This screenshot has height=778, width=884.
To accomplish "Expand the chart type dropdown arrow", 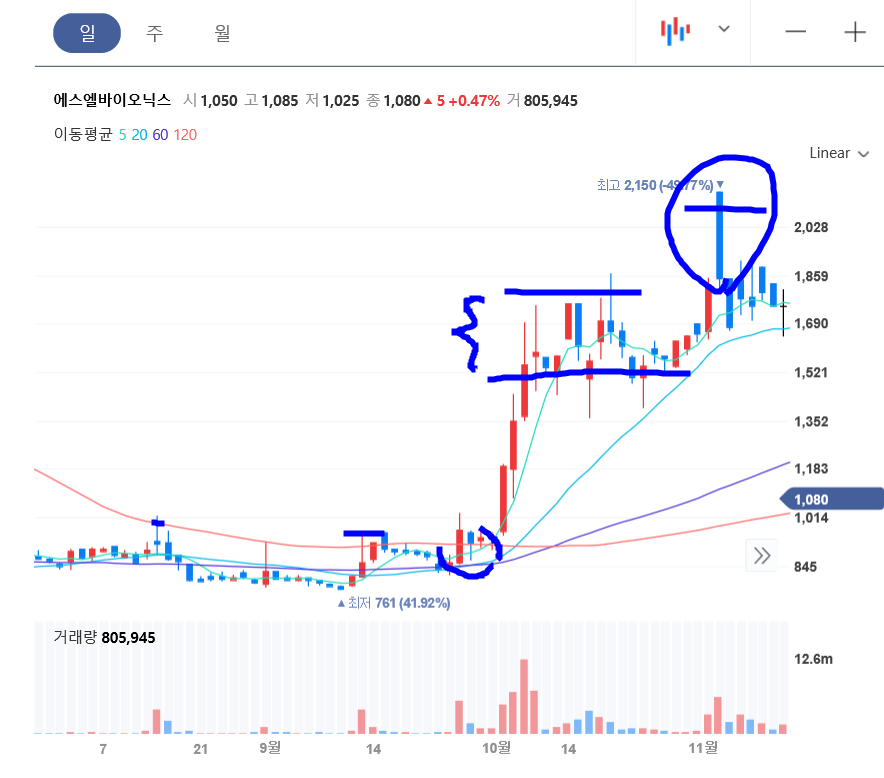I will (x=724, y=29).
